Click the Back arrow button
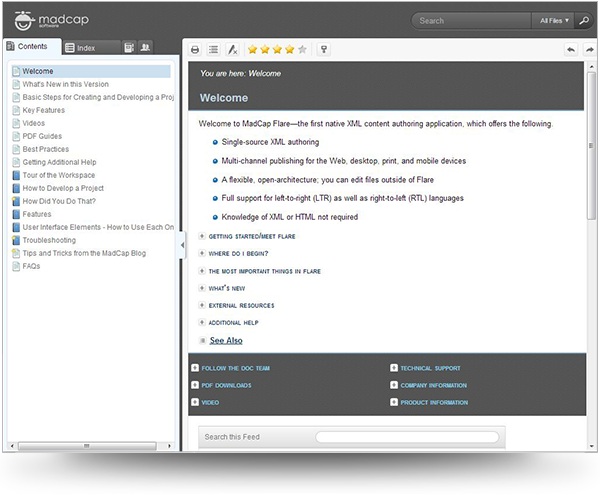This screenshot has height=494, width=600. 571,50
